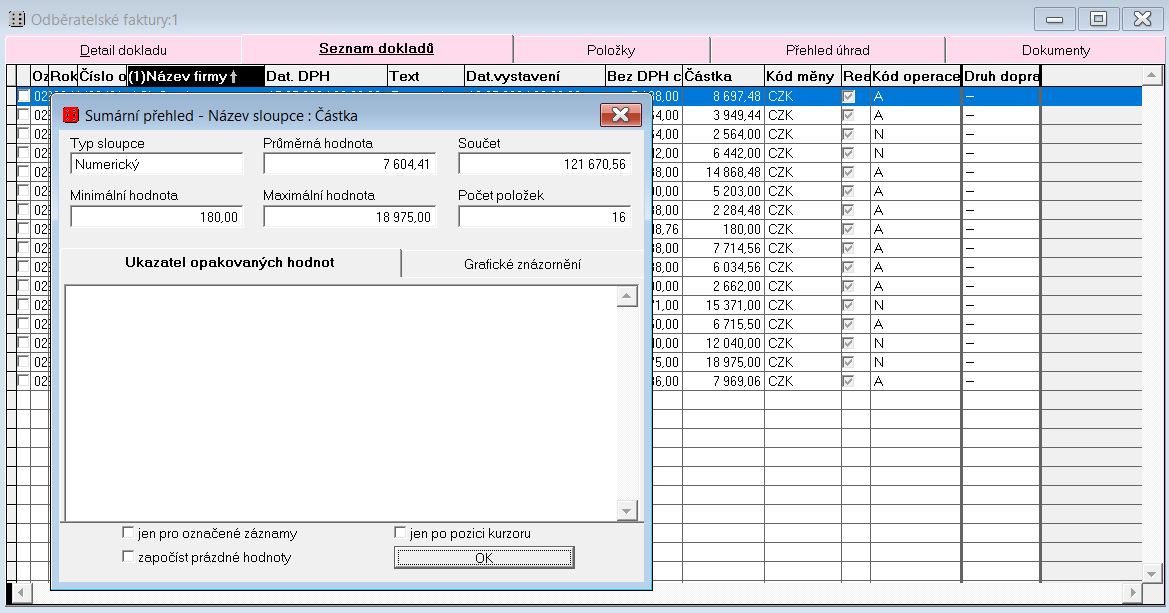
Task: Close the Sumární přehled dialog
Action: (x=620, y=115)
